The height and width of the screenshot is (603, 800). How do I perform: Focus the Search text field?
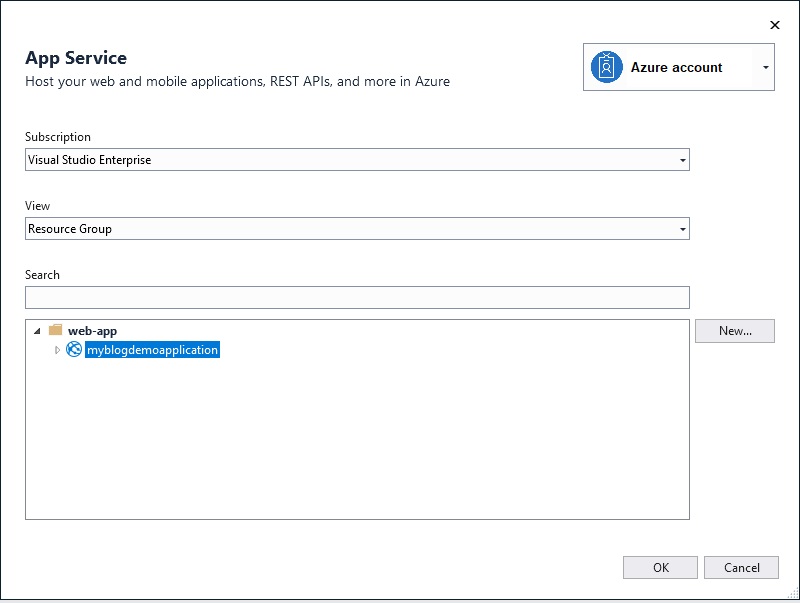pos(357,297)
